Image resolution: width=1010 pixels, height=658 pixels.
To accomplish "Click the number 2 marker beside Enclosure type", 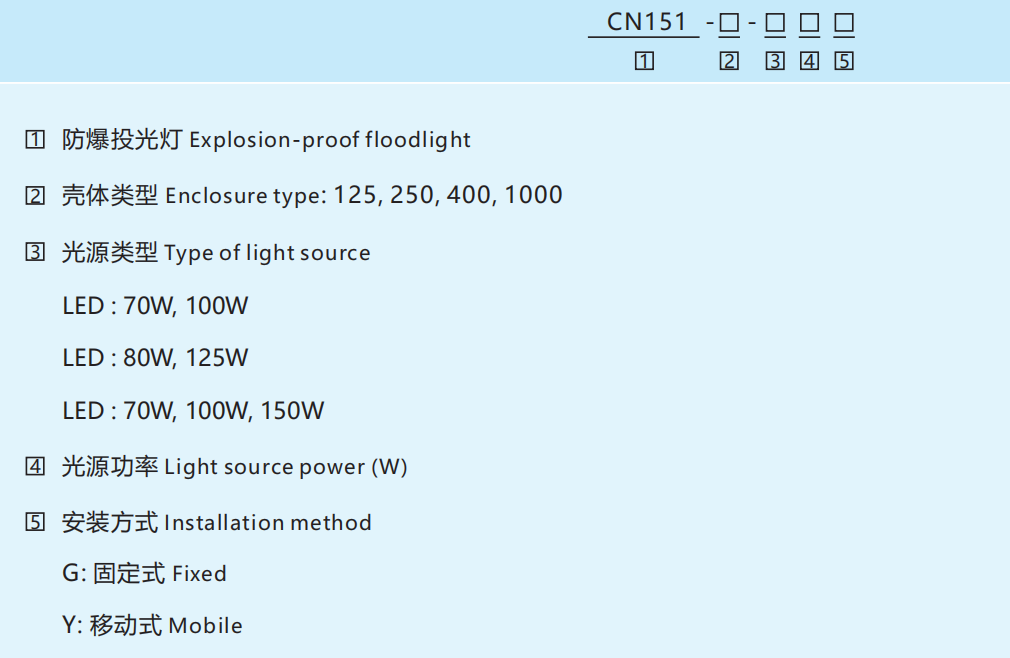I will (x=35, y=196).
